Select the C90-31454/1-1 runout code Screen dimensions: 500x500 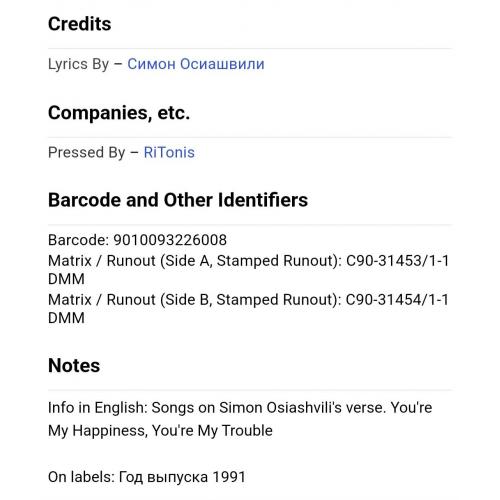coord(397,300)
